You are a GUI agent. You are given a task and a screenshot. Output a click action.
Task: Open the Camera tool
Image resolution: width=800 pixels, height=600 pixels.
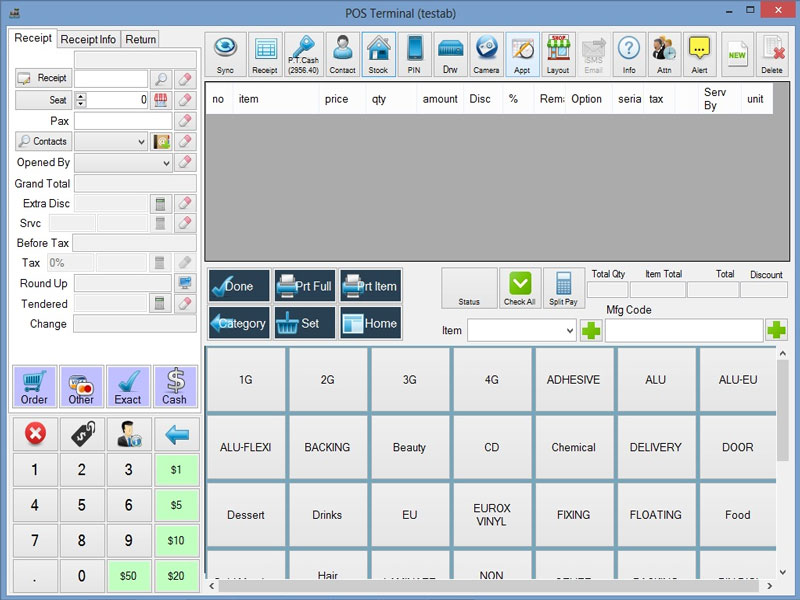486,54
